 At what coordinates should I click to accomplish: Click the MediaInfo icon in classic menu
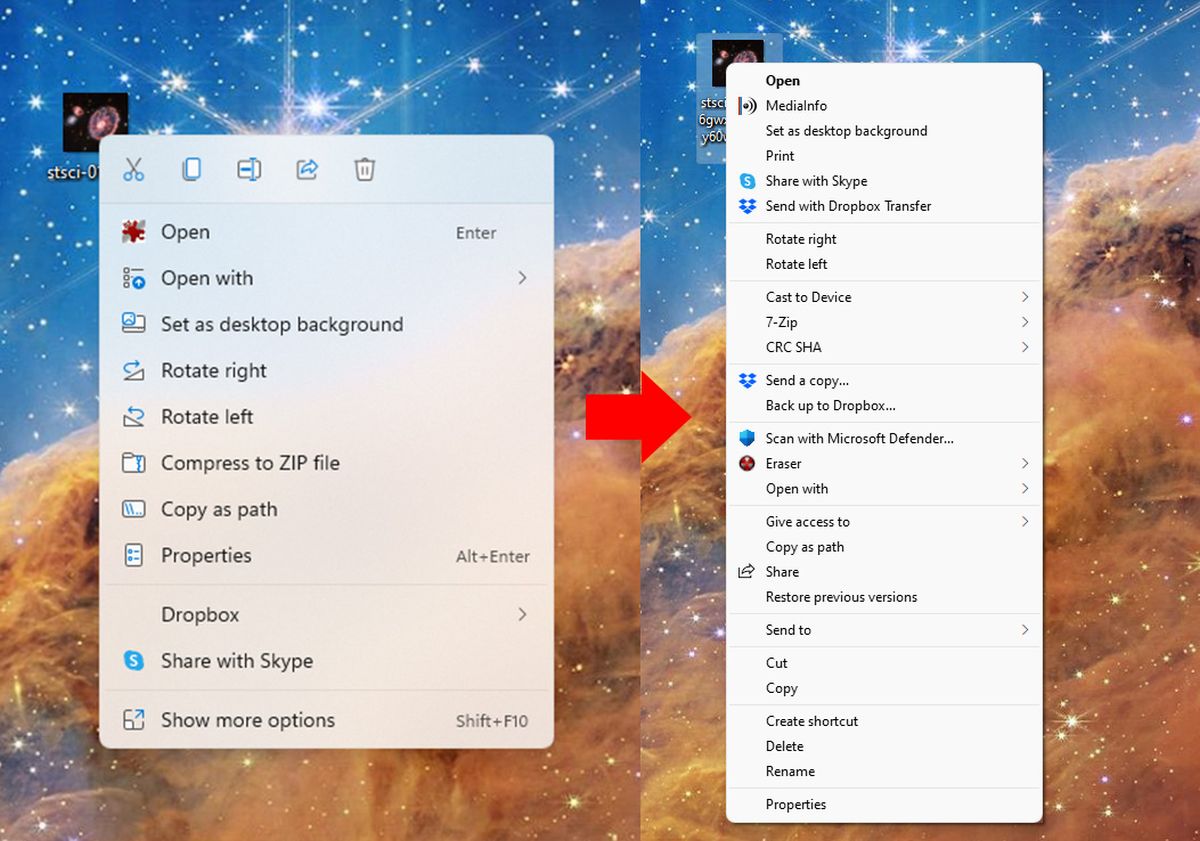747,106
